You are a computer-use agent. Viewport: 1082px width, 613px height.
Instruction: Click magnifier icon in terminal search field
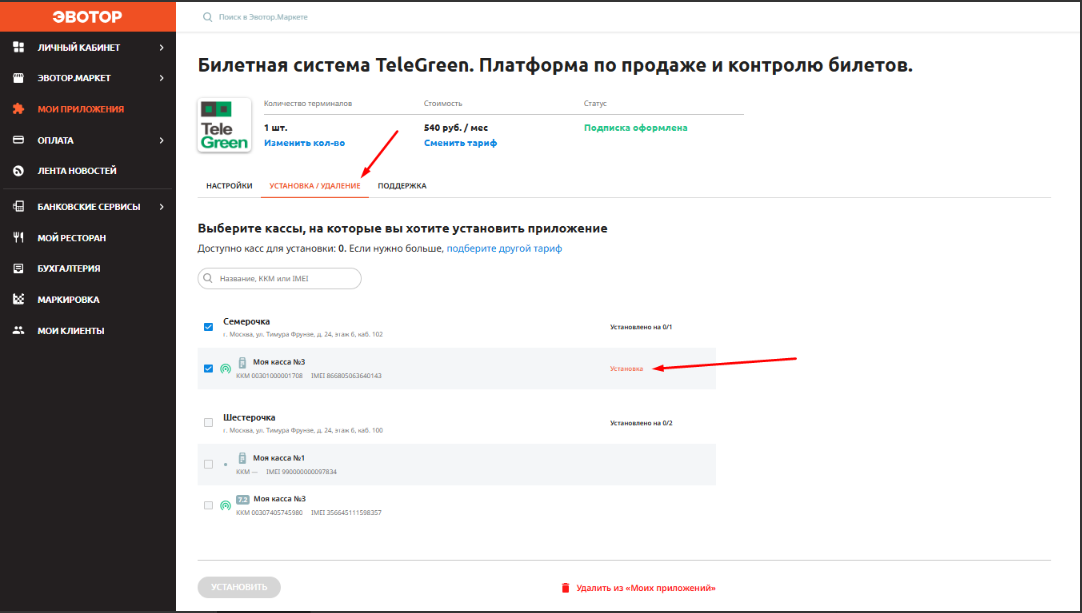(208, 278)
